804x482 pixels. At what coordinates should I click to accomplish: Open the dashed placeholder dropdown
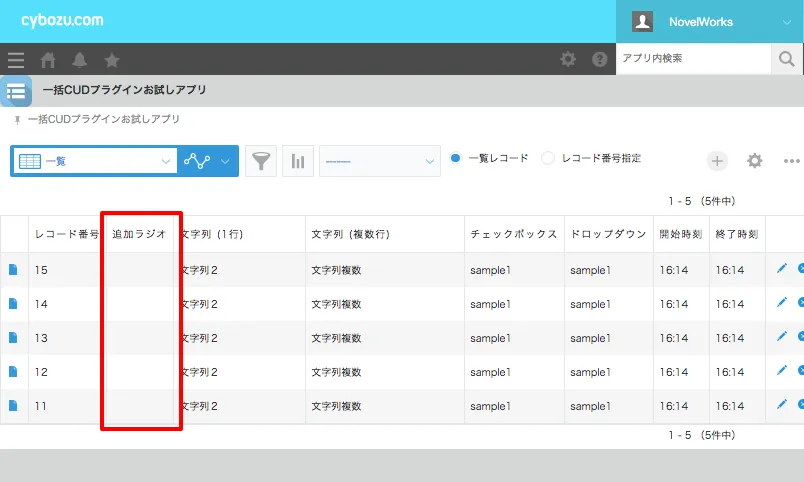pyautogui.click(x=380, y=161)
